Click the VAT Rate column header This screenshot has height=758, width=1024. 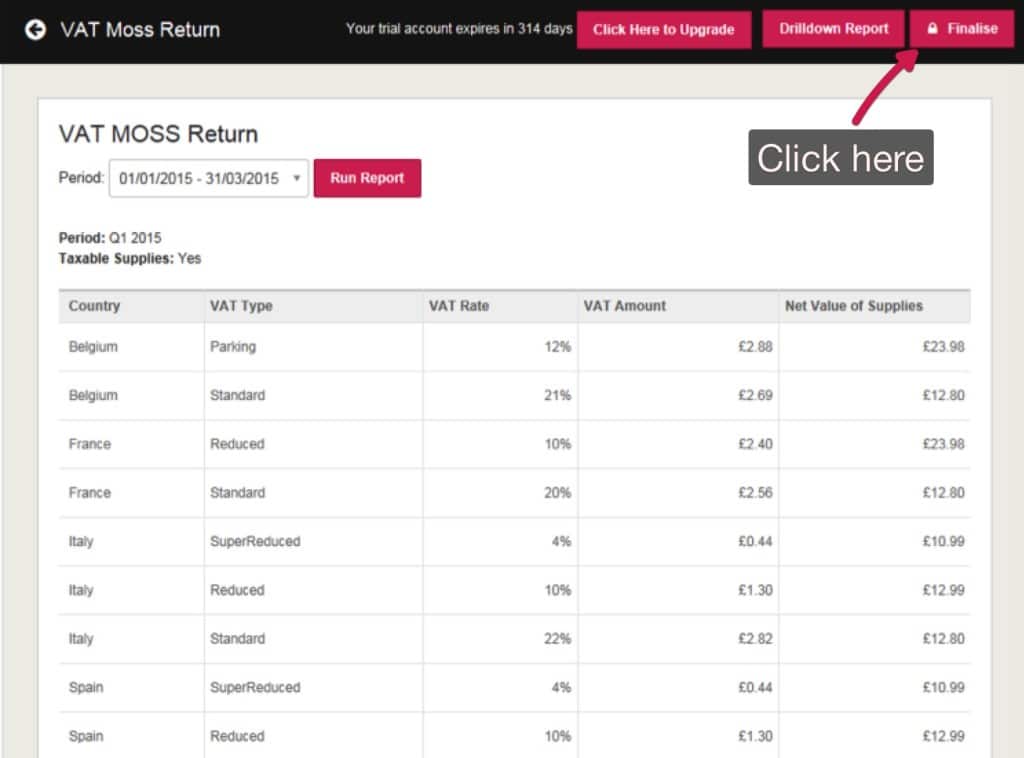point(459,306)
